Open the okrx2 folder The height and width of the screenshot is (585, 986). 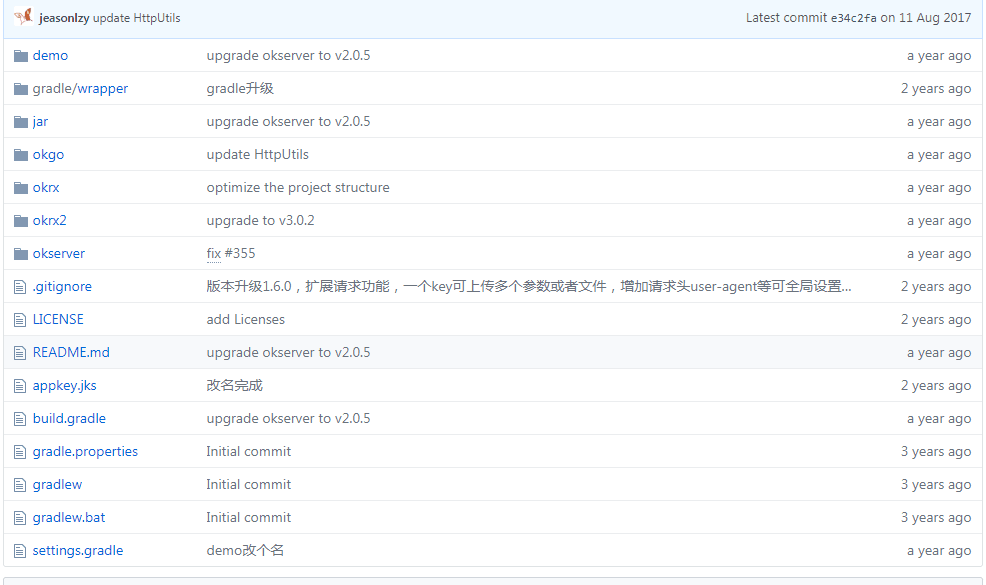click(50, 220)
